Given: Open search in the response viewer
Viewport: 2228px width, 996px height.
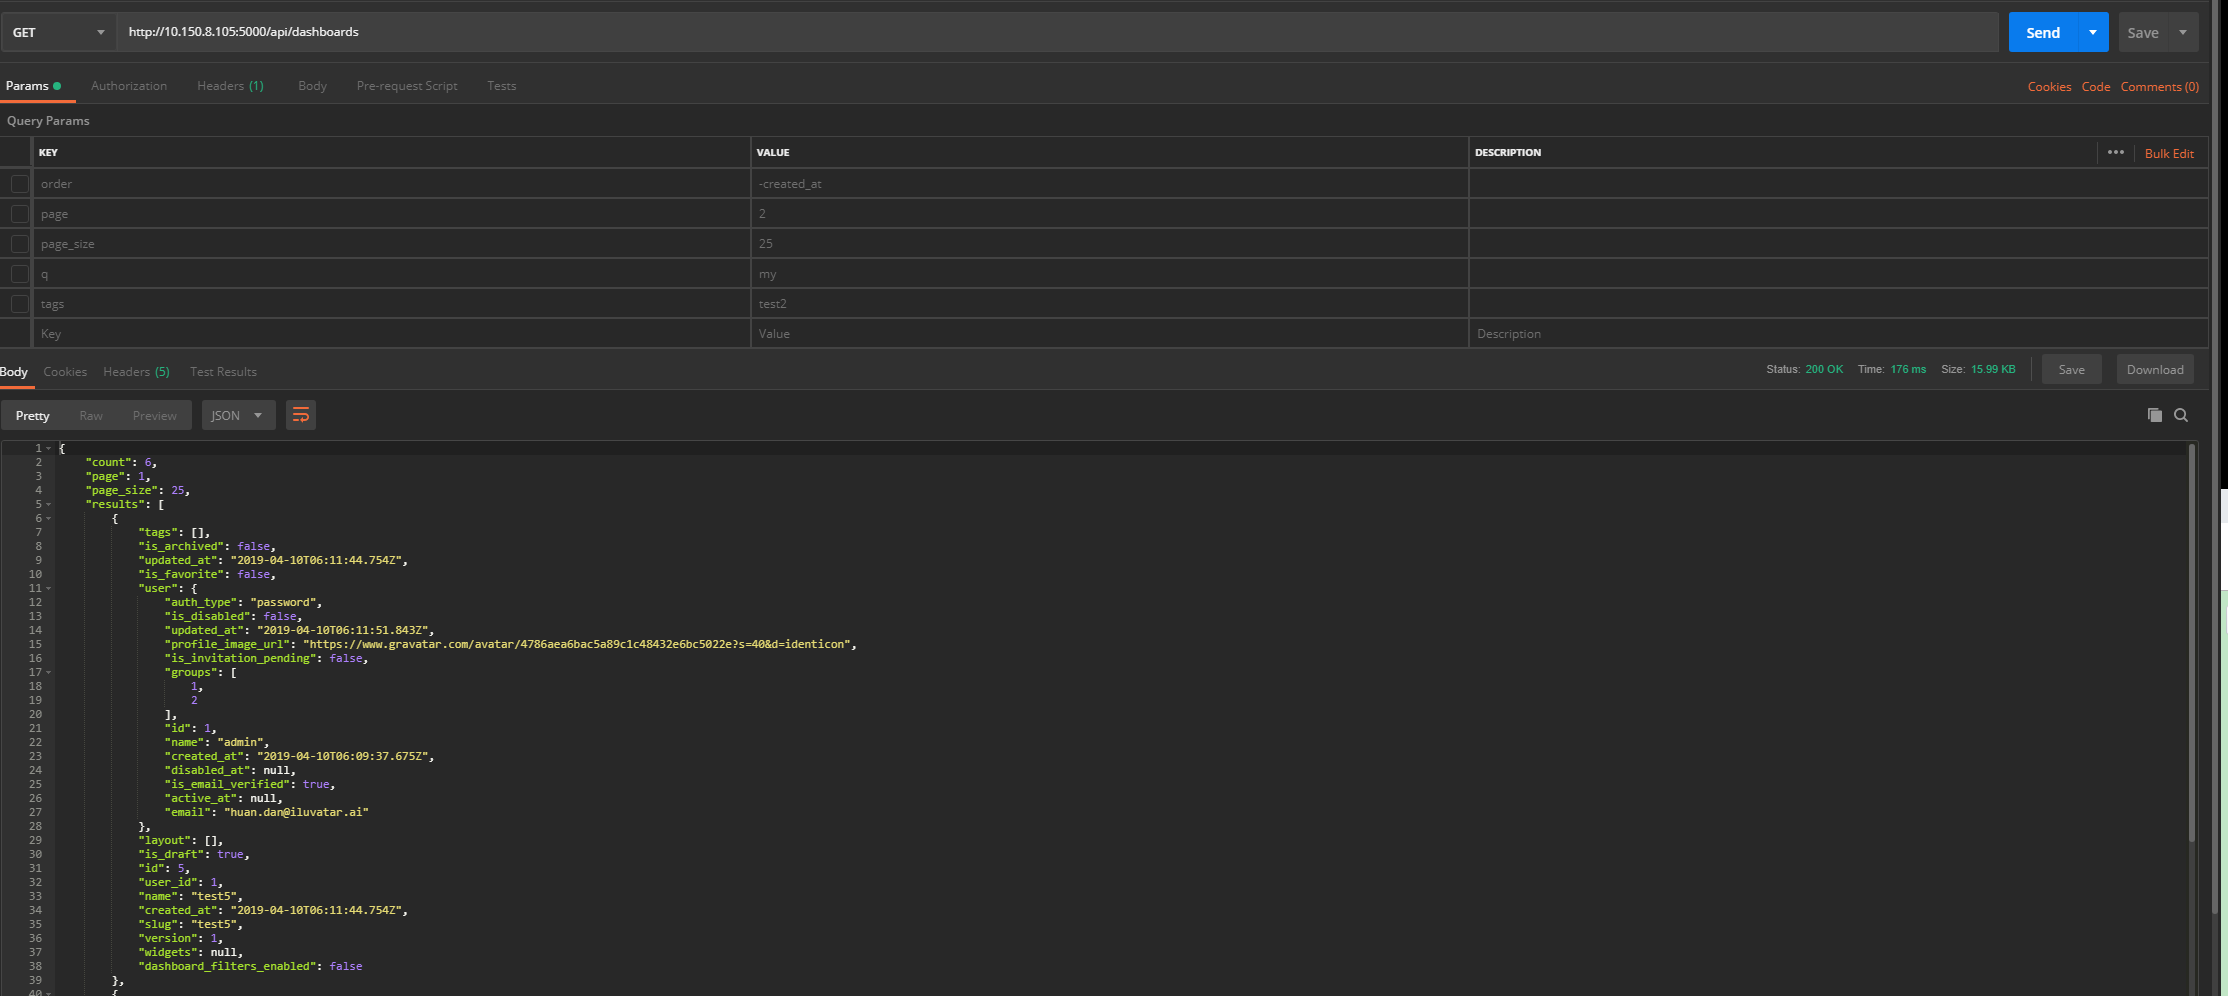Looking at the screenshot, I should tap(2180, 414).
